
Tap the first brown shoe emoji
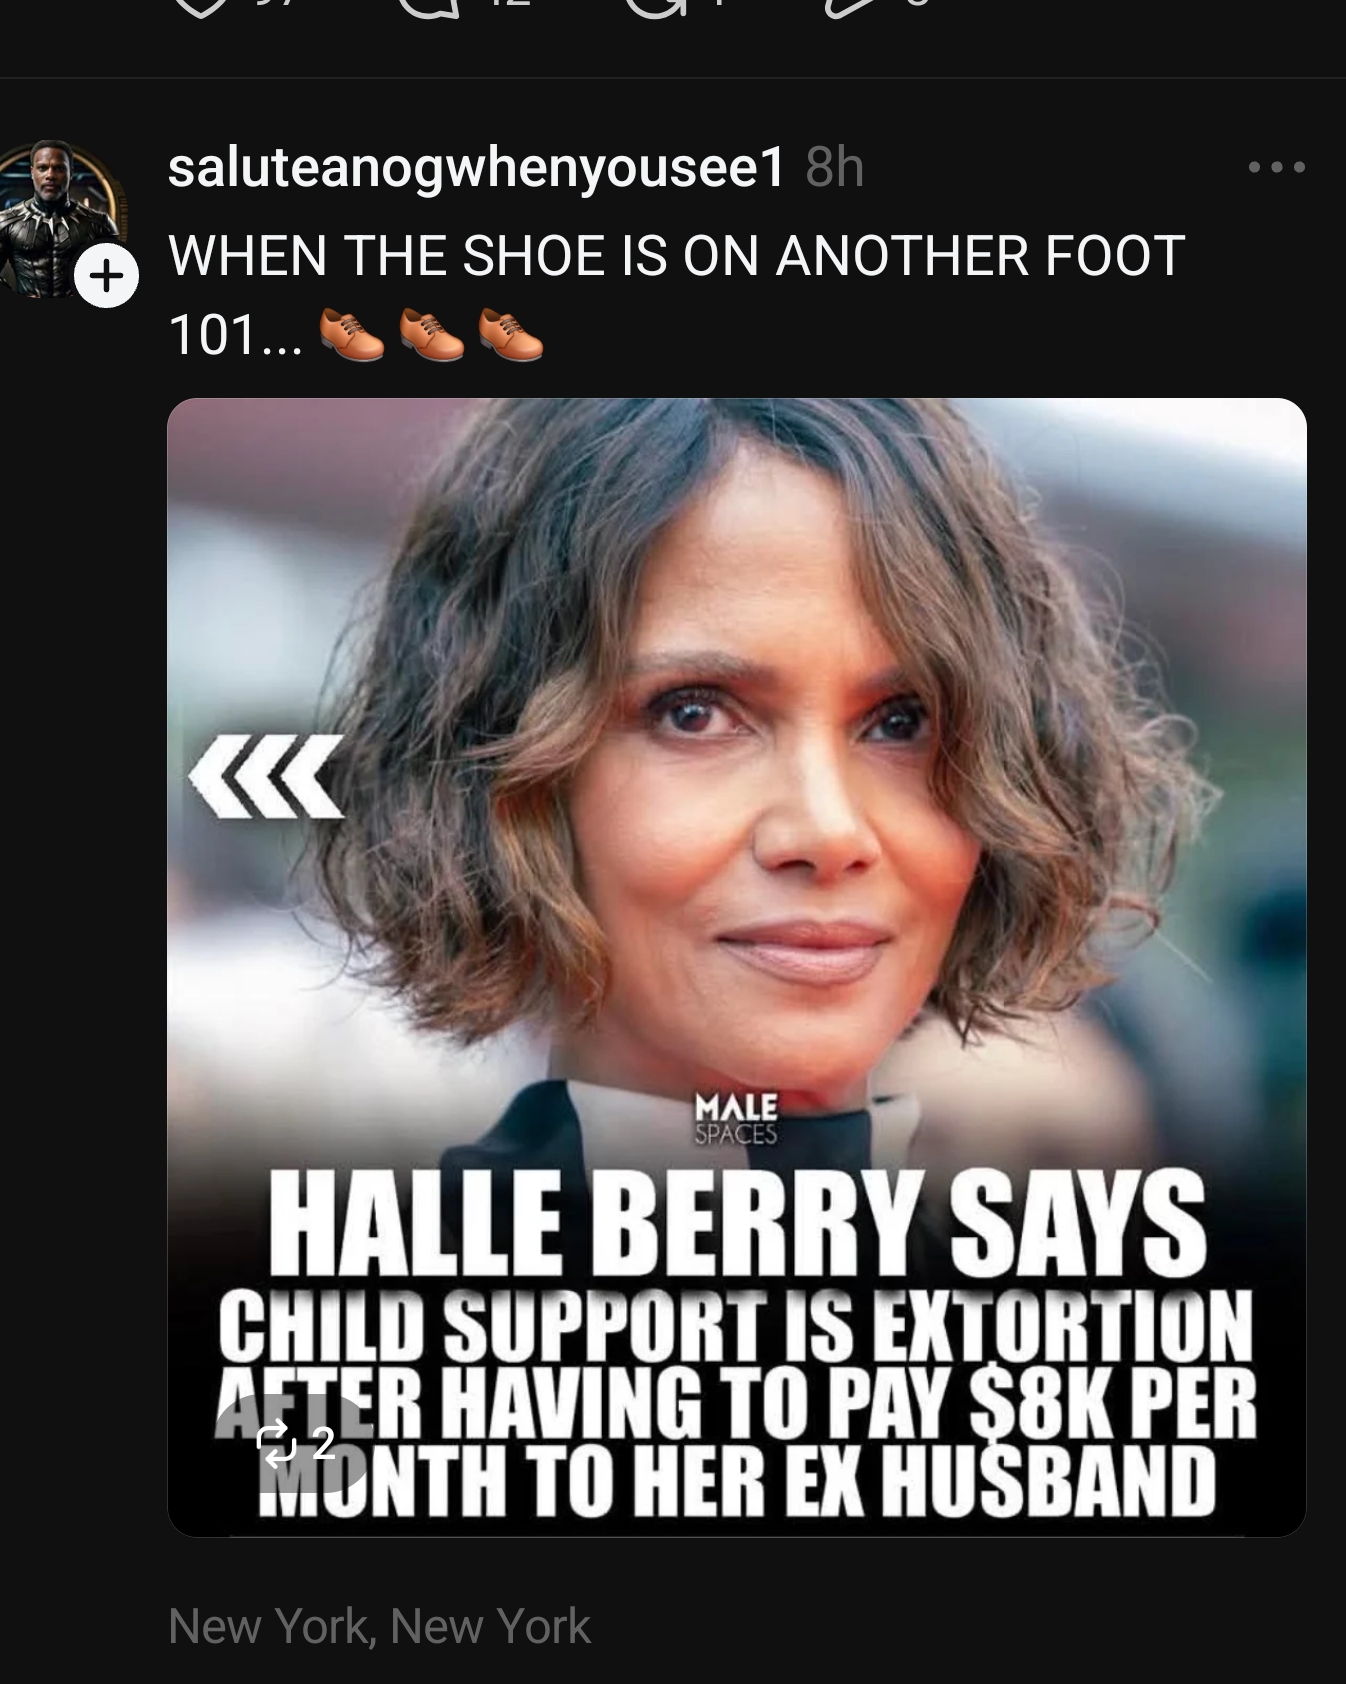tap(352, 334)
